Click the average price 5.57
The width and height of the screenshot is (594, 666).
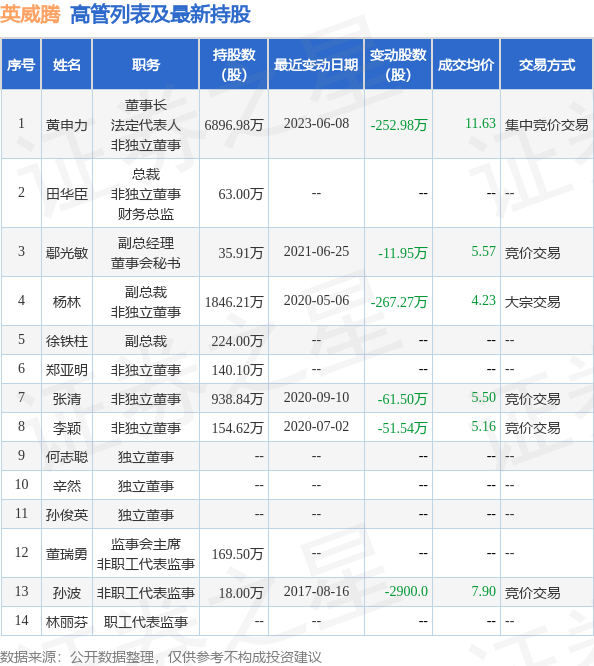(484, 251)
